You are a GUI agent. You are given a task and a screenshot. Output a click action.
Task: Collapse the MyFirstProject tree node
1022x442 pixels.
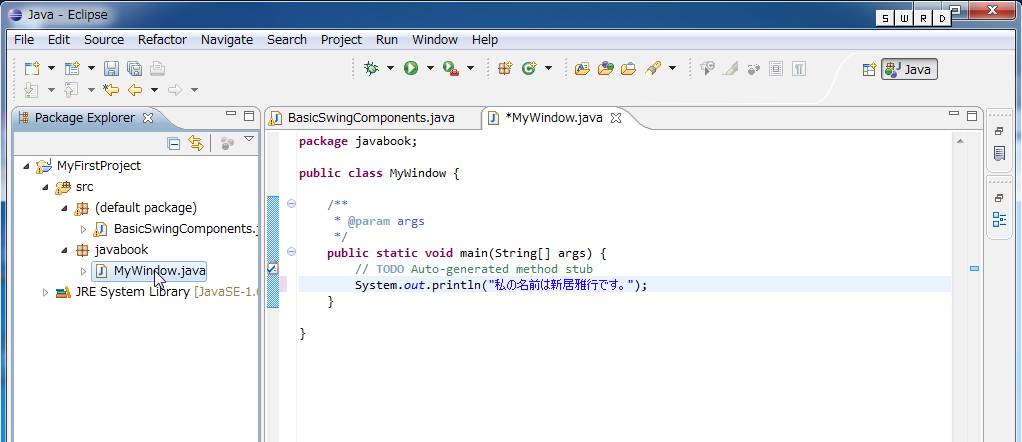point(26,166)
